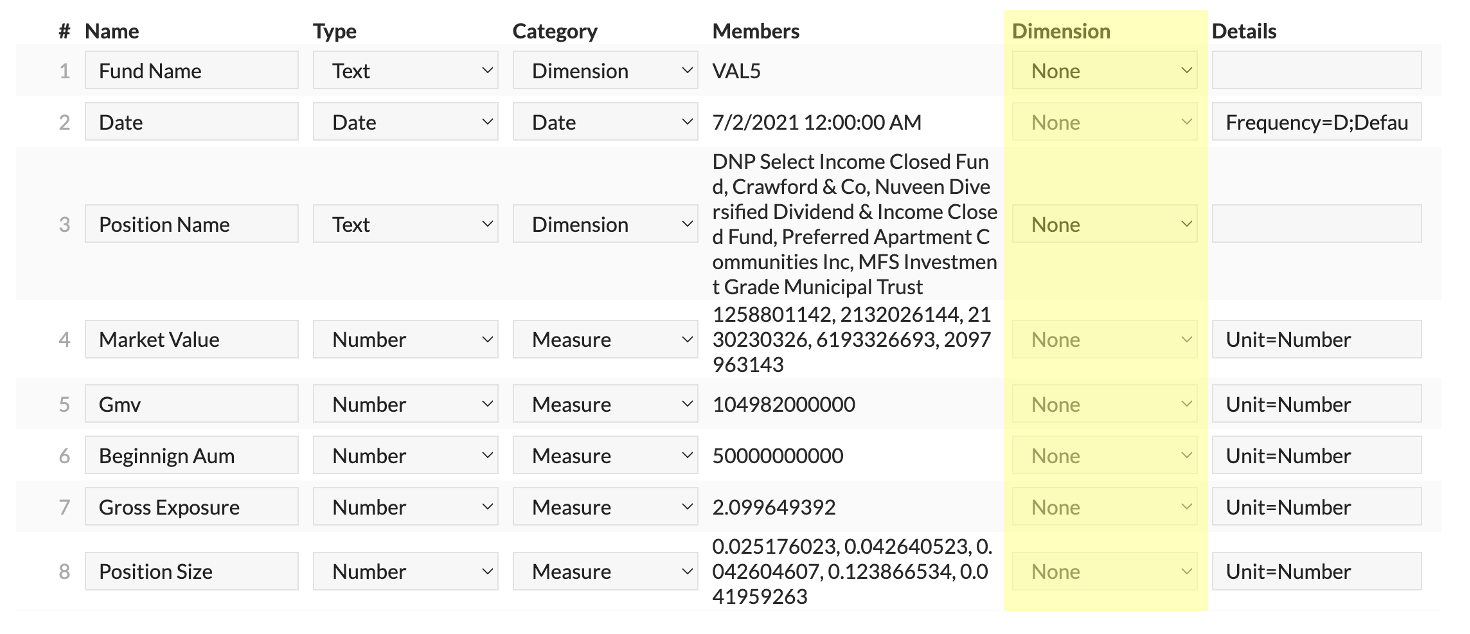
Task: Open Type dropdown for Fund Name row
Action: (405, 71)
